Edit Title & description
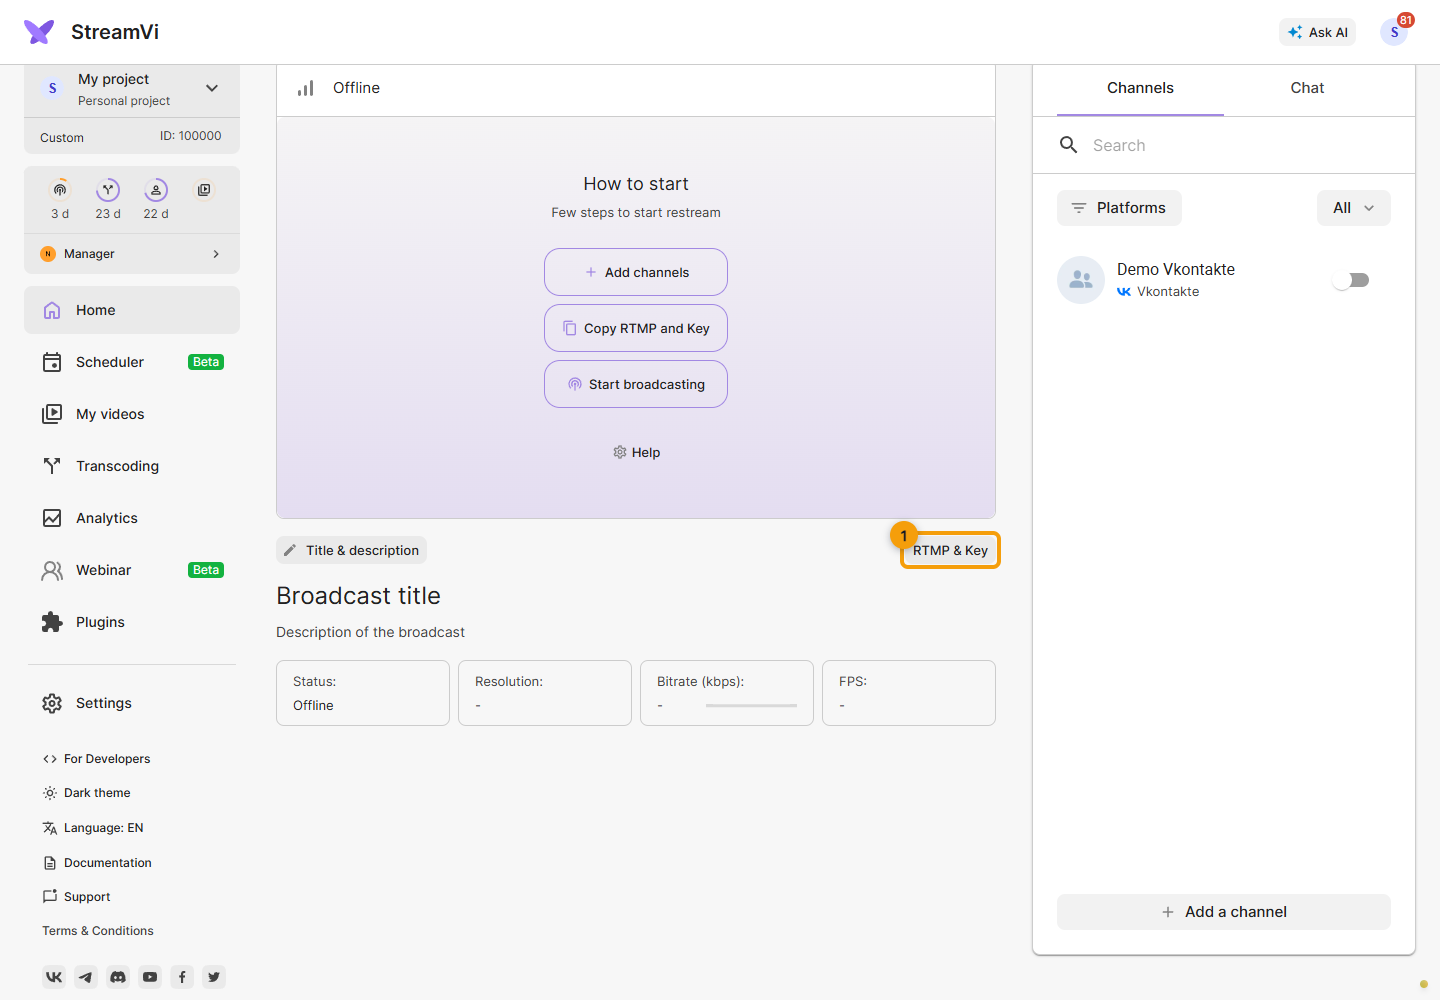This screenshot has height=1000, width=1440. (x=351, y=550)
